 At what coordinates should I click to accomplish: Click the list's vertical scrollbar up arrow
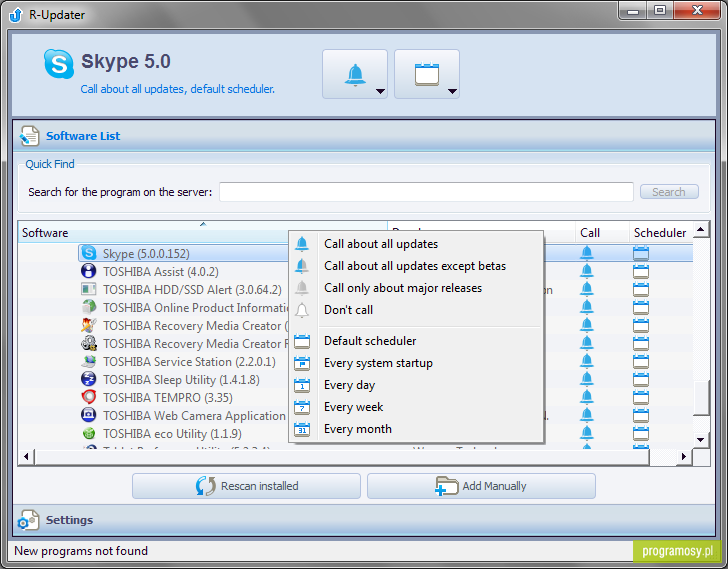click(x=701, y=229)
